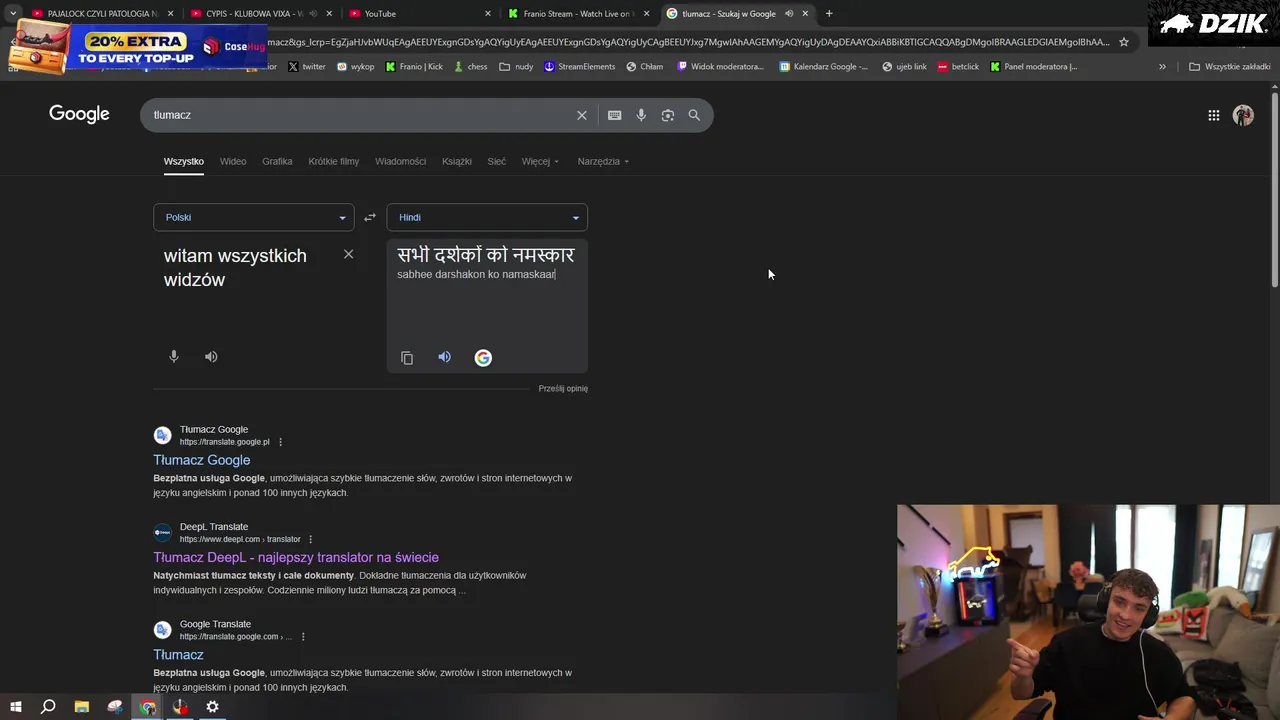Expand the Więcej search filter menu
The image size is (1280, 720).
[x=540, y=161]
